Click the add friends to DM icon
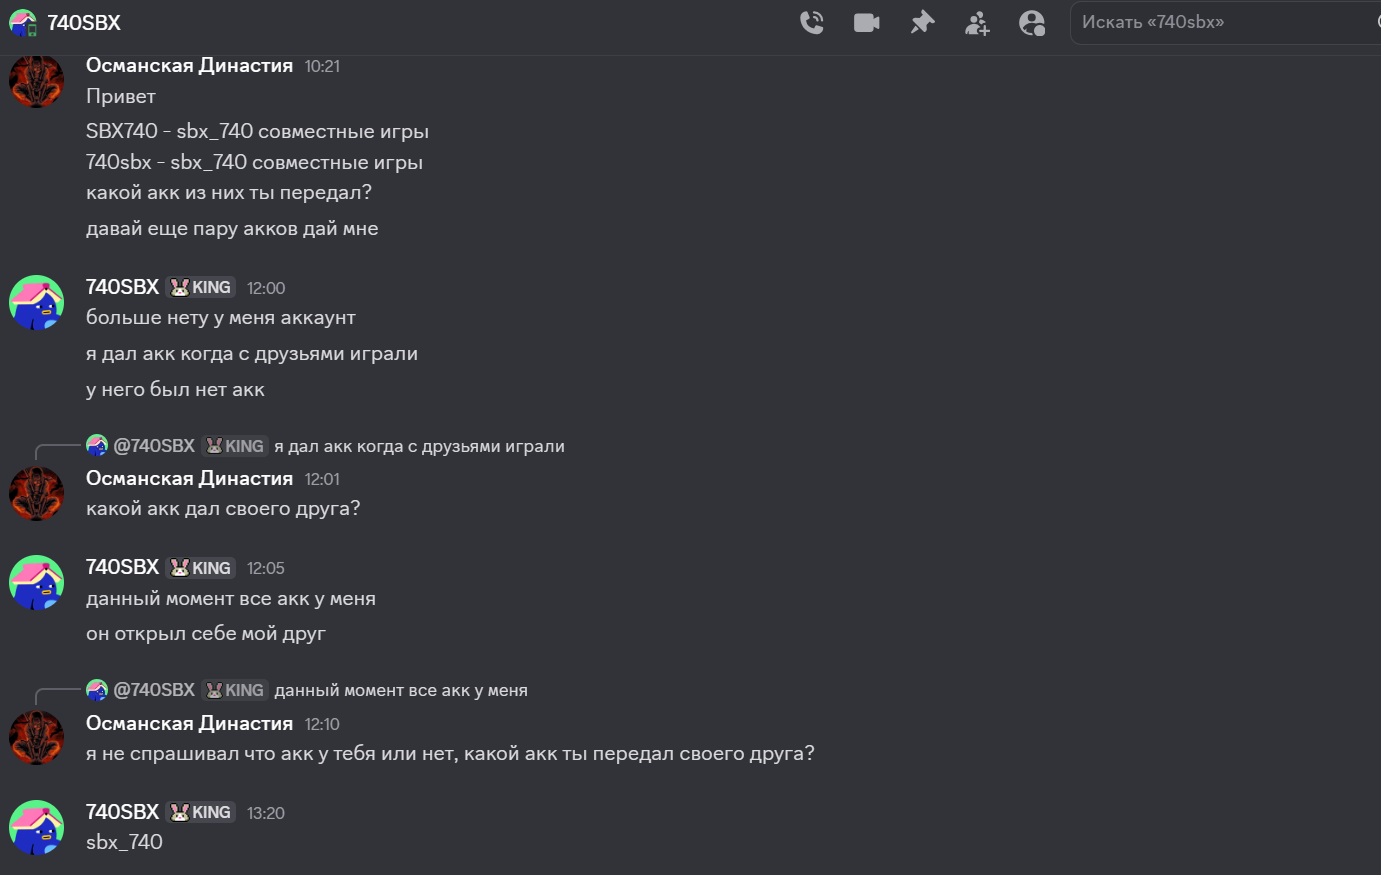Image resolution: width=1381 pixels, height=875 pixels. (977, 22)
